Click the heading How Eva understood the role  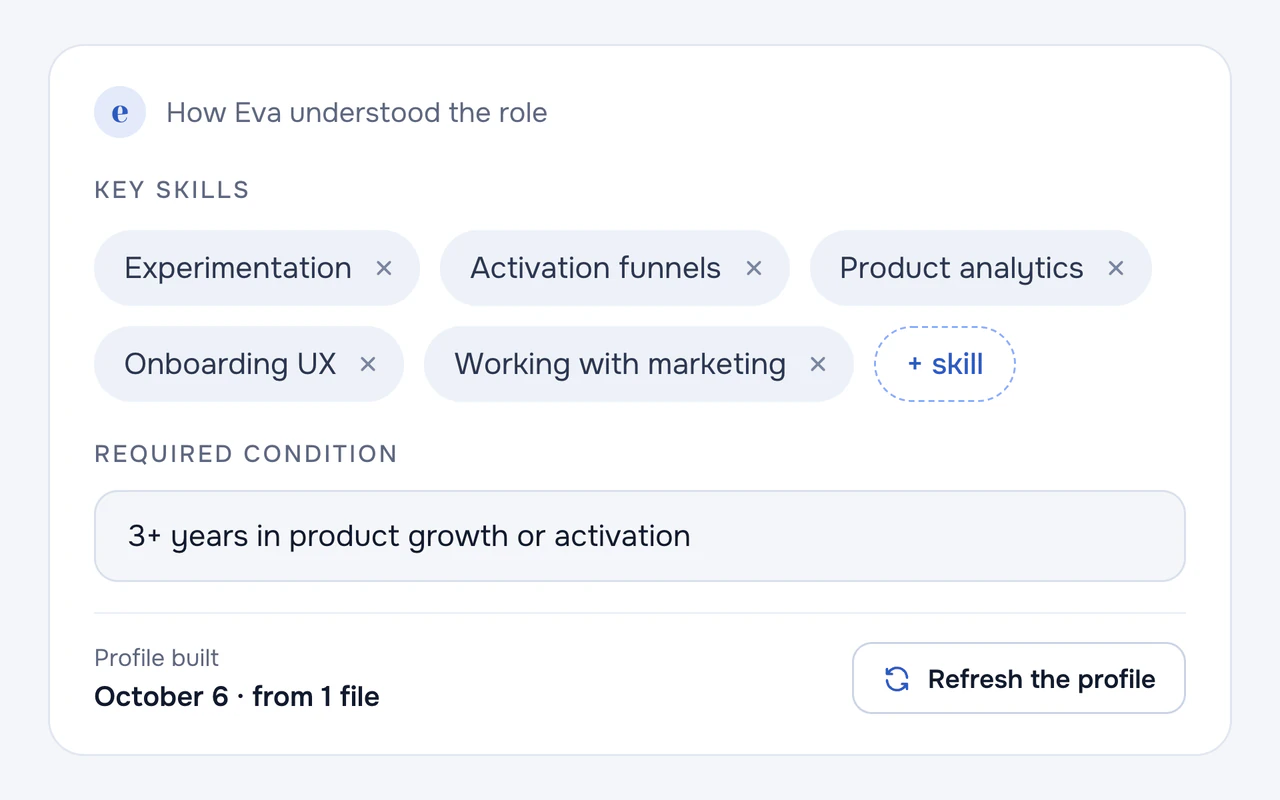coord(357,112)
